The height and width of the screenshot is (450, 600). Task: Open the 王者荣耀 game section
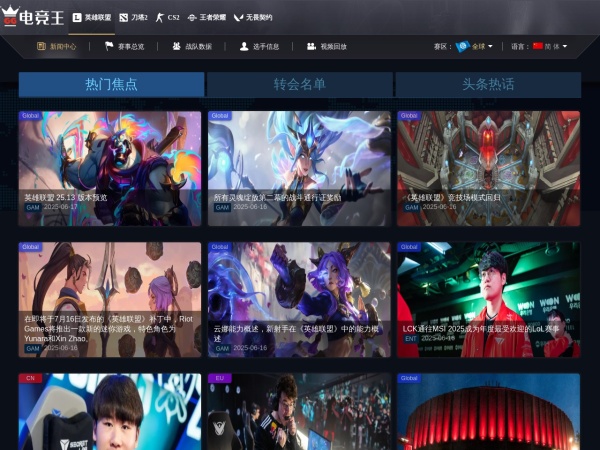click(192, 18)
